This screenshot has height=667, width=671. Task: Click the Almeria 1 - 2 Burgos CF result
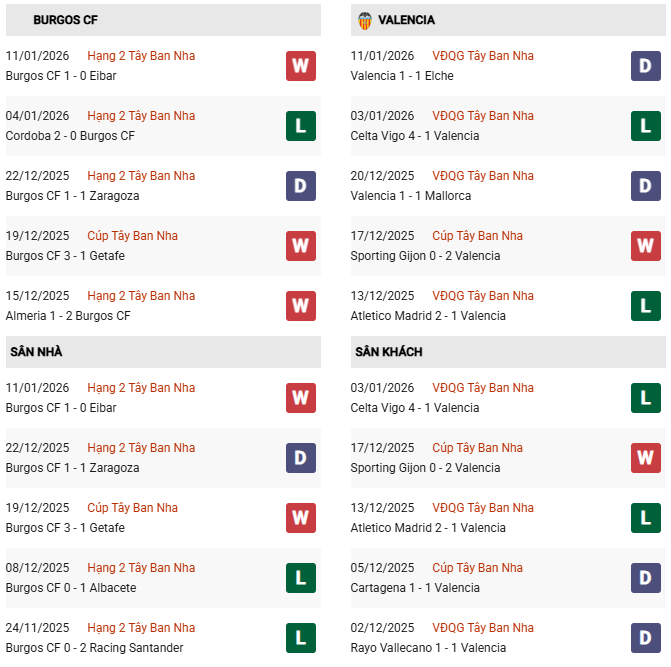pyautogui.click(x=68, y=316)
